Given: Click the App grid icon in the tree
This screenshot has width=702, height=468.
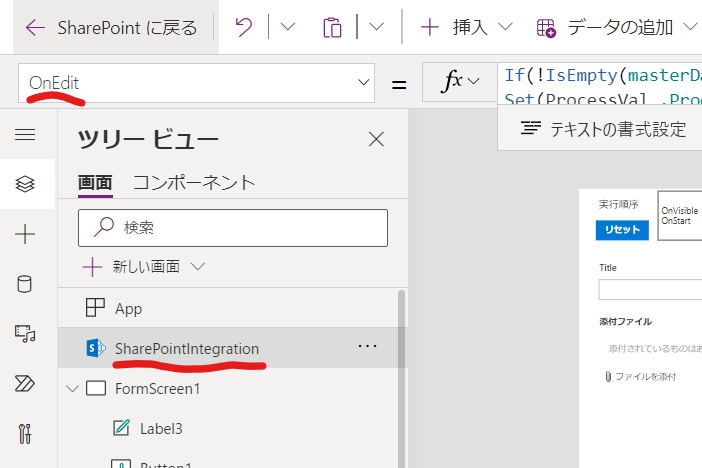Looking at the screenshot, I should coord(95,308).
